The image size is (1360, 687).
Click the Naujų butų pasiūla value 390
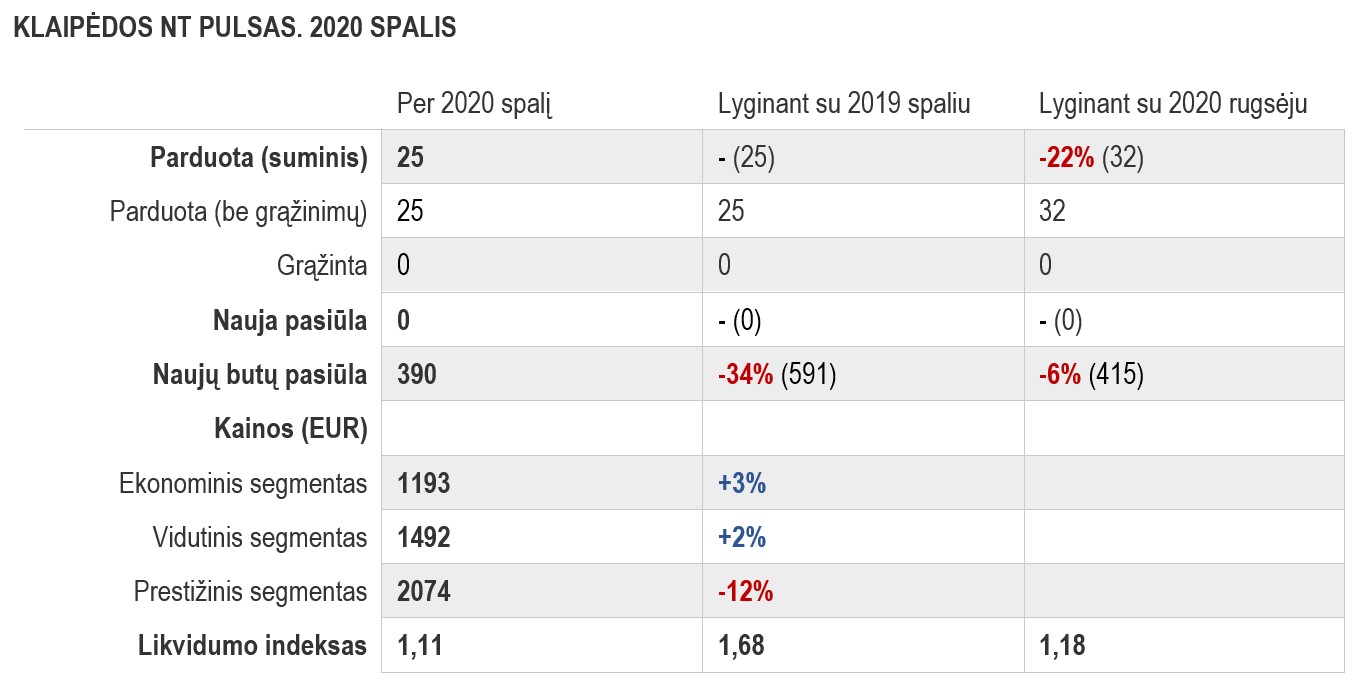pos(417,374)
